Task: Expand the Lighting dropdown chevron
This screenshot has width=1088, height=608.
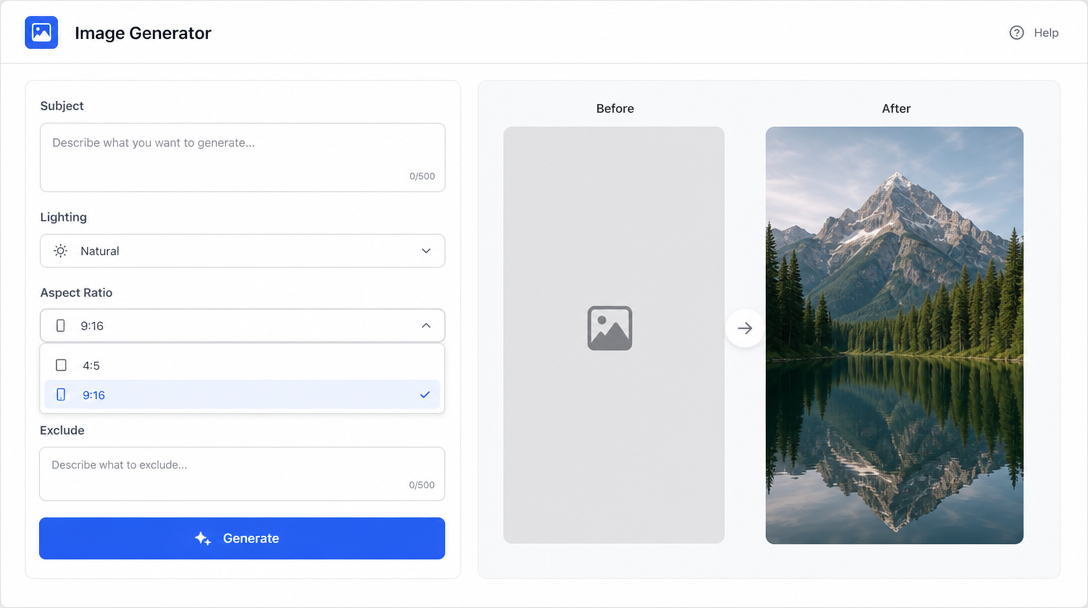Action: (x=426, y=251)
